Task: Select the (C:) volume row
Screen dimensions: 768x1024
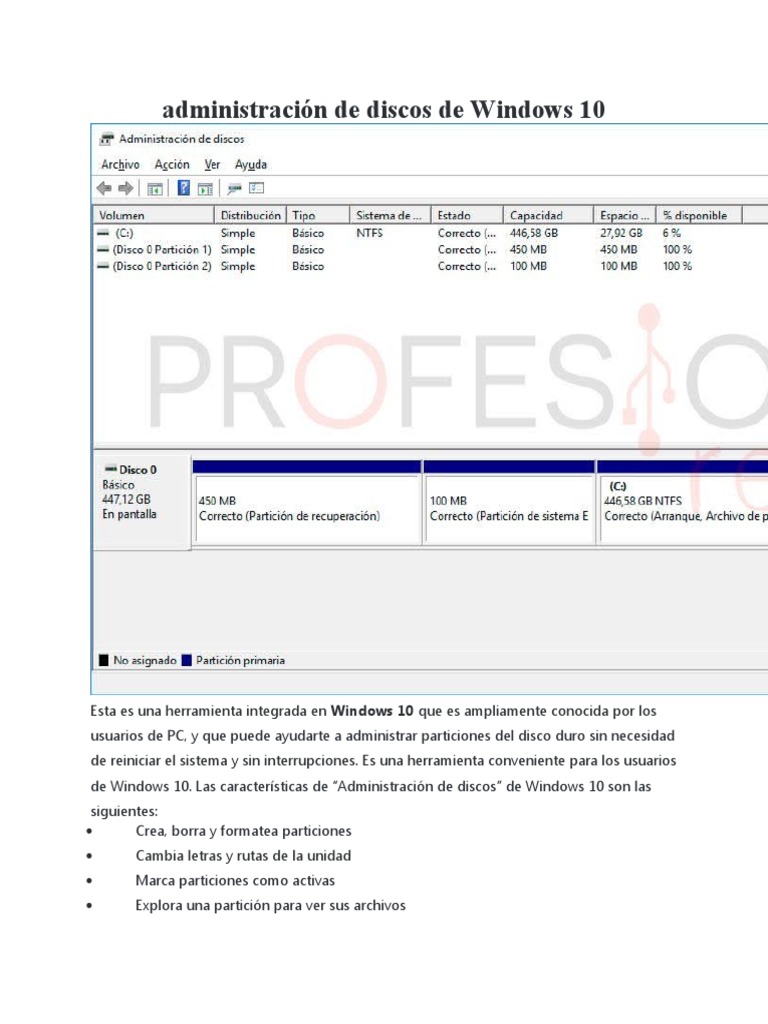Action: pyautogui.click(x=395, y=233)
